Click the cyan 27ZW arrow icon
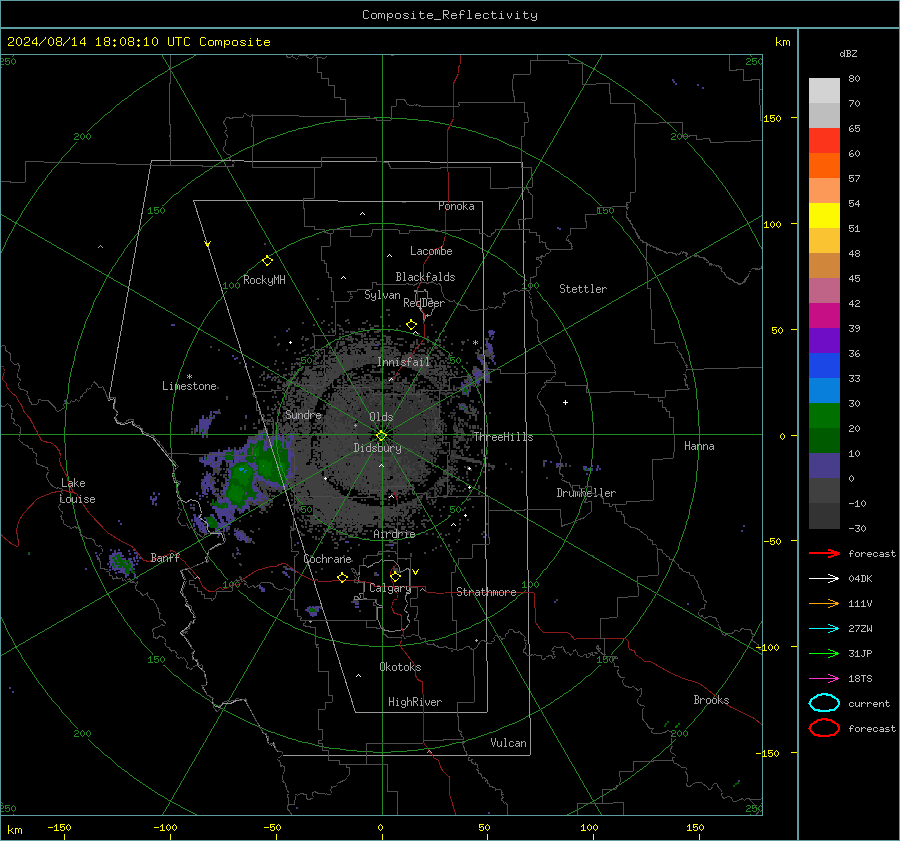 (824, 629)
